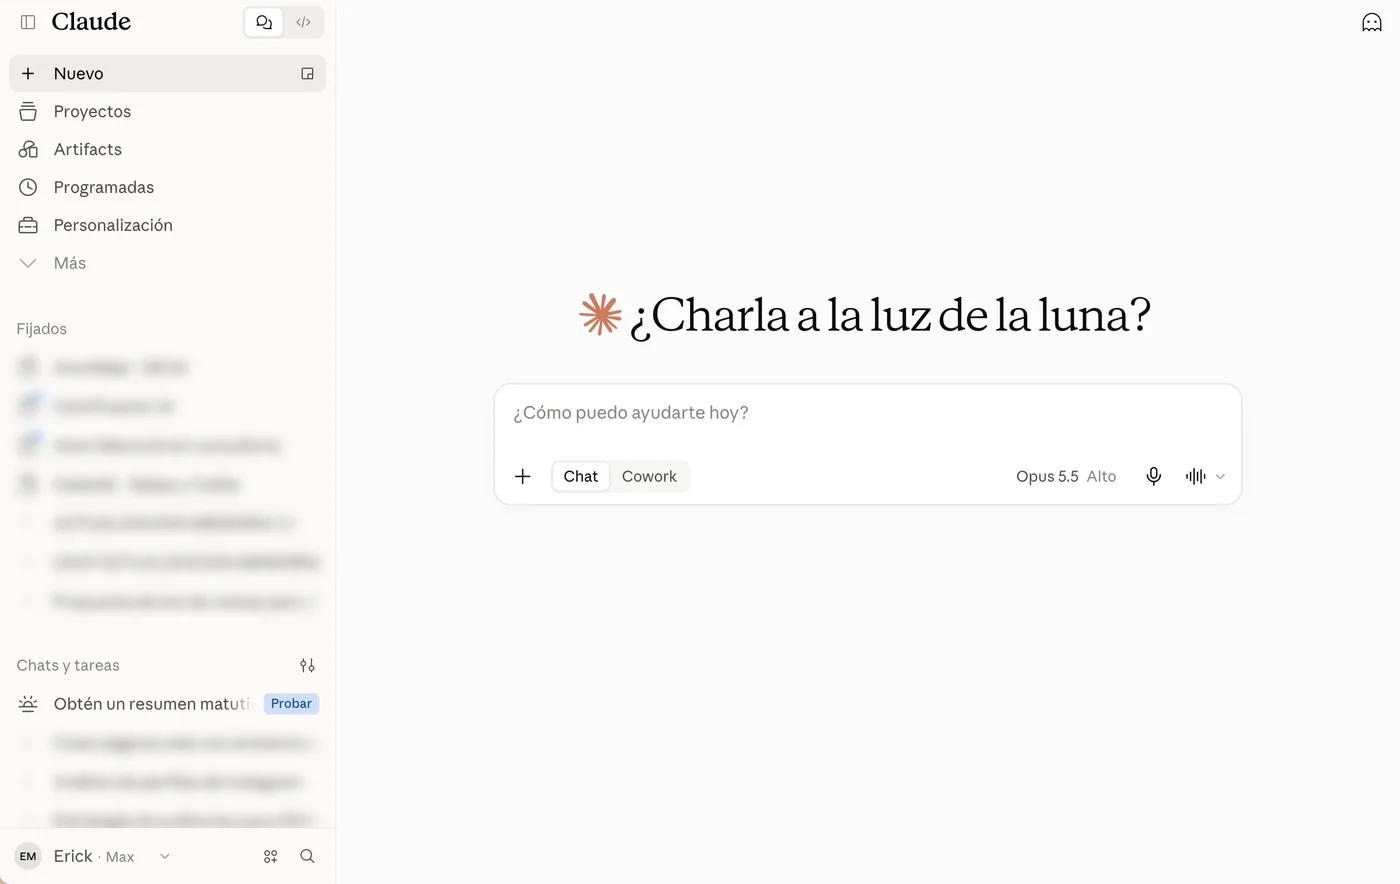Open new chat in window icon beside Nuevo
Screen dimensions: 1400x884
[x=308, y=73]
